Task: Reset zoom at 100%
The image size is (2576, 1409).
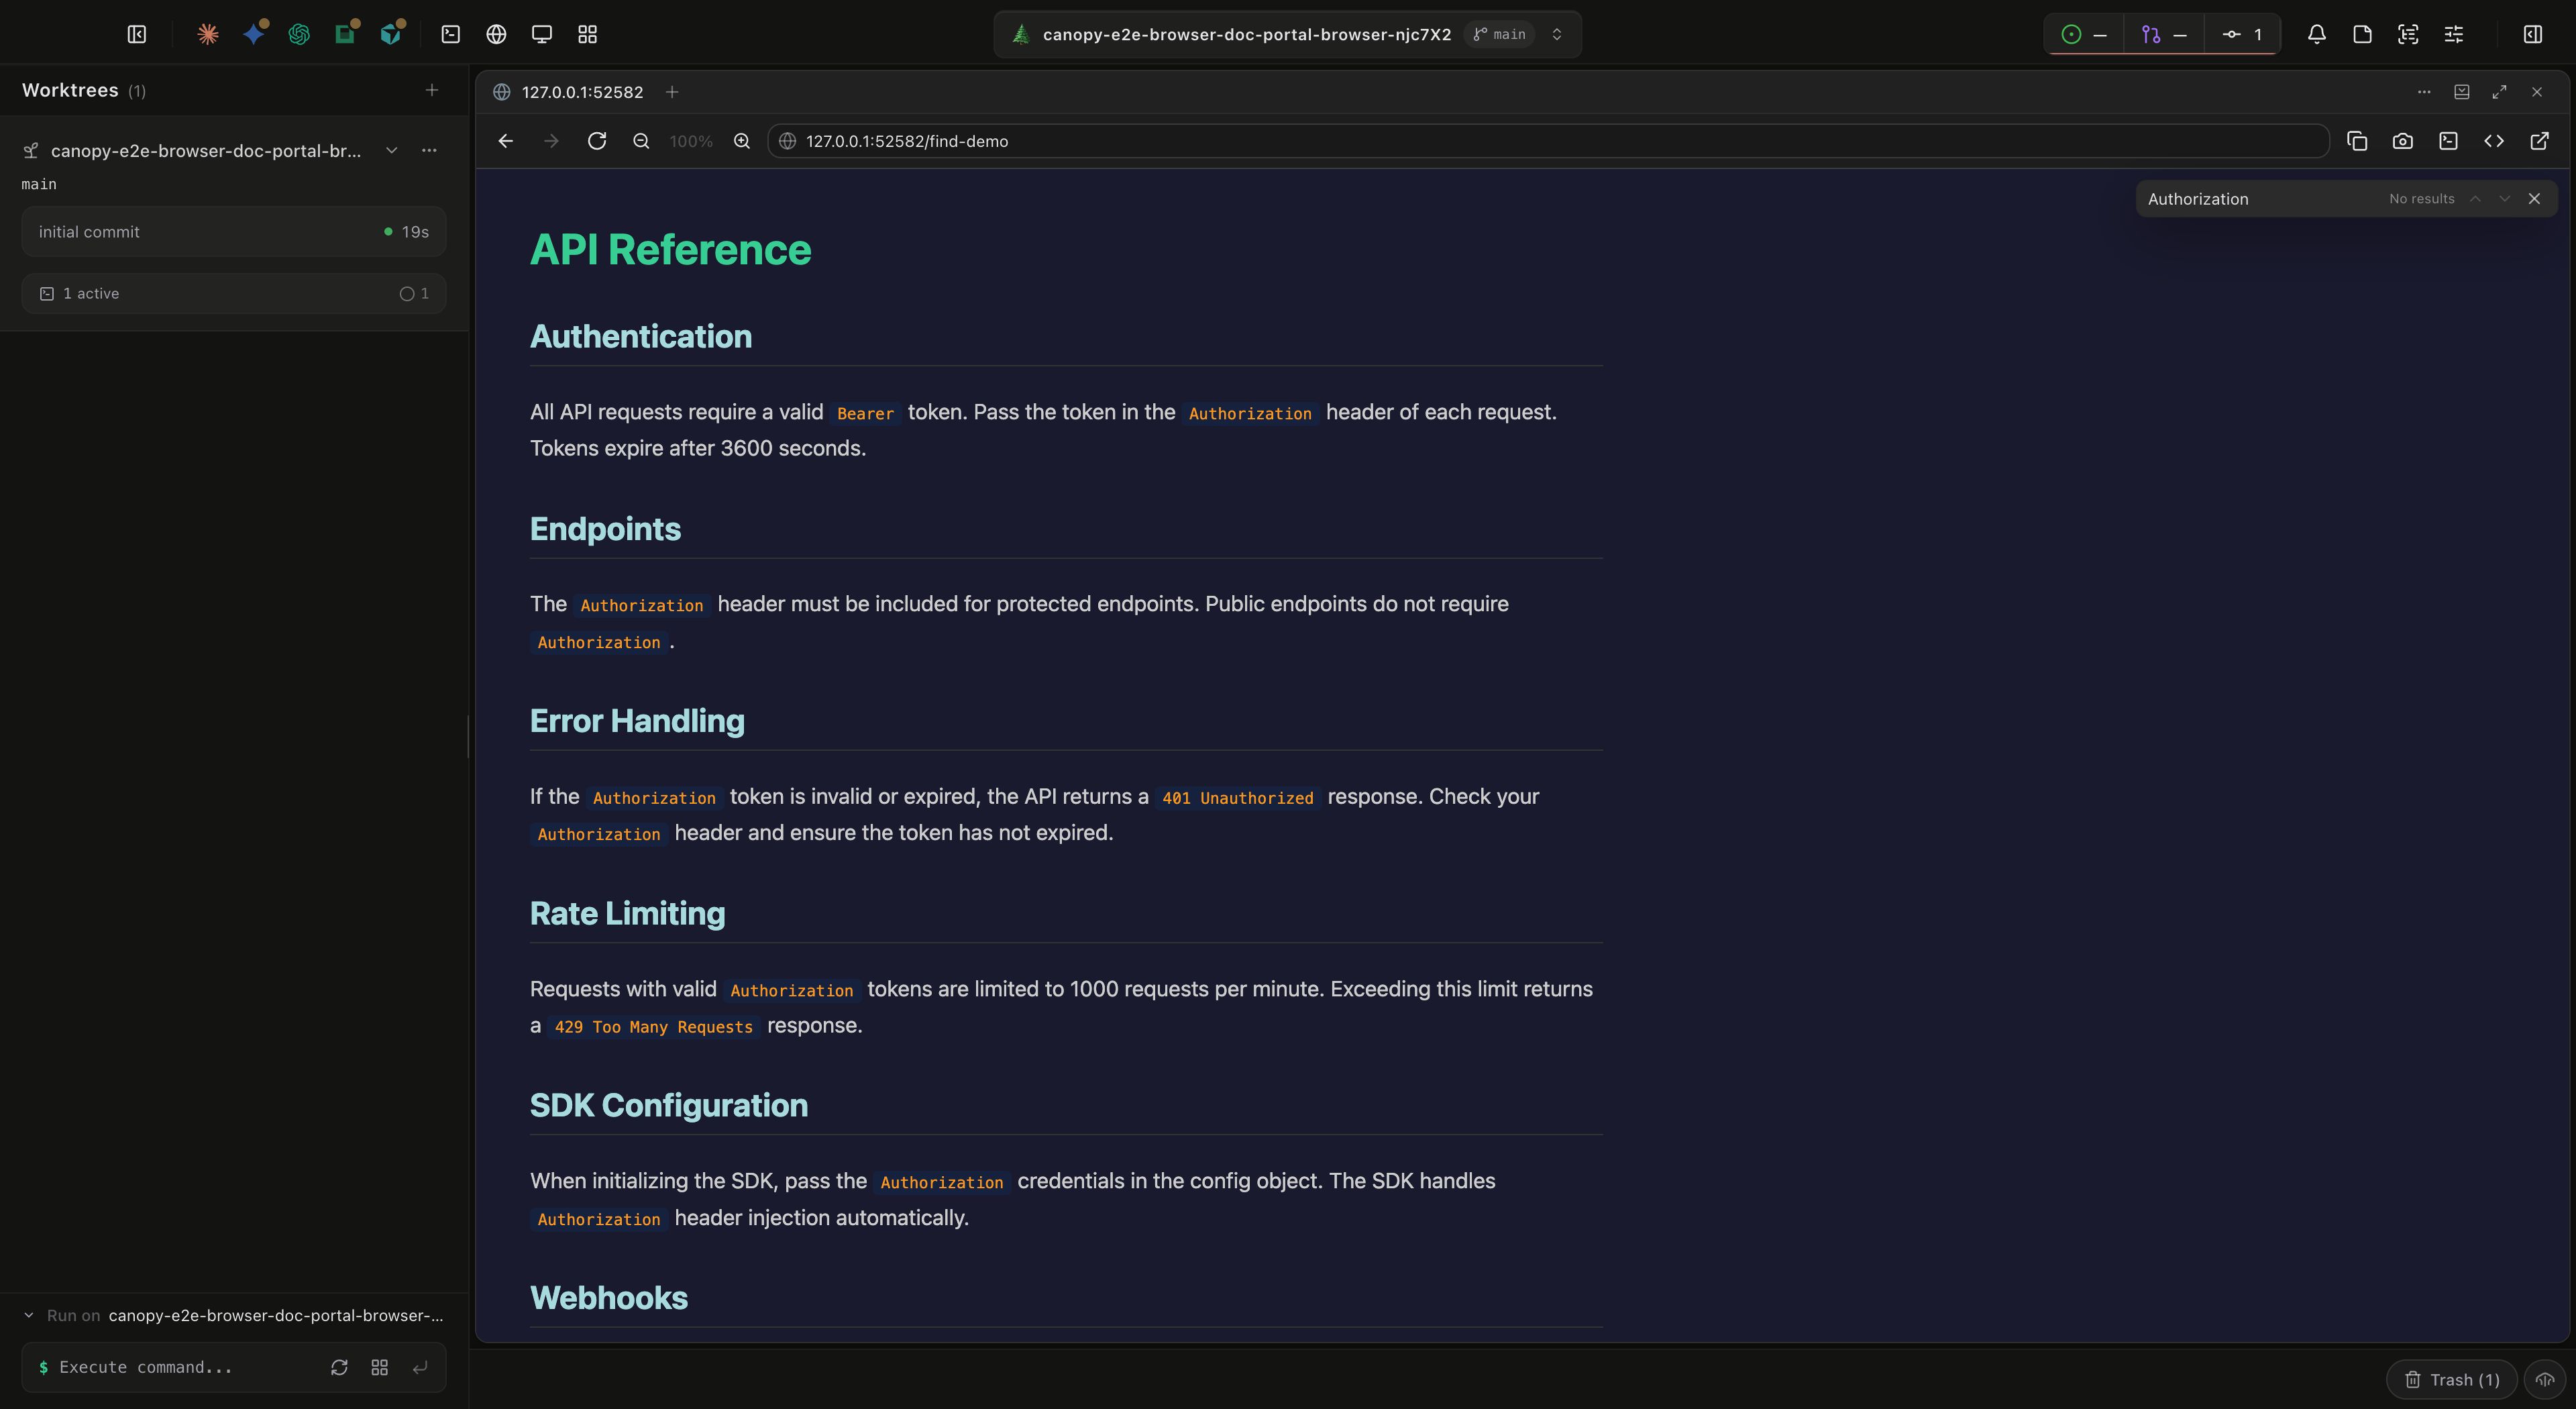Action: coord(691,141)
